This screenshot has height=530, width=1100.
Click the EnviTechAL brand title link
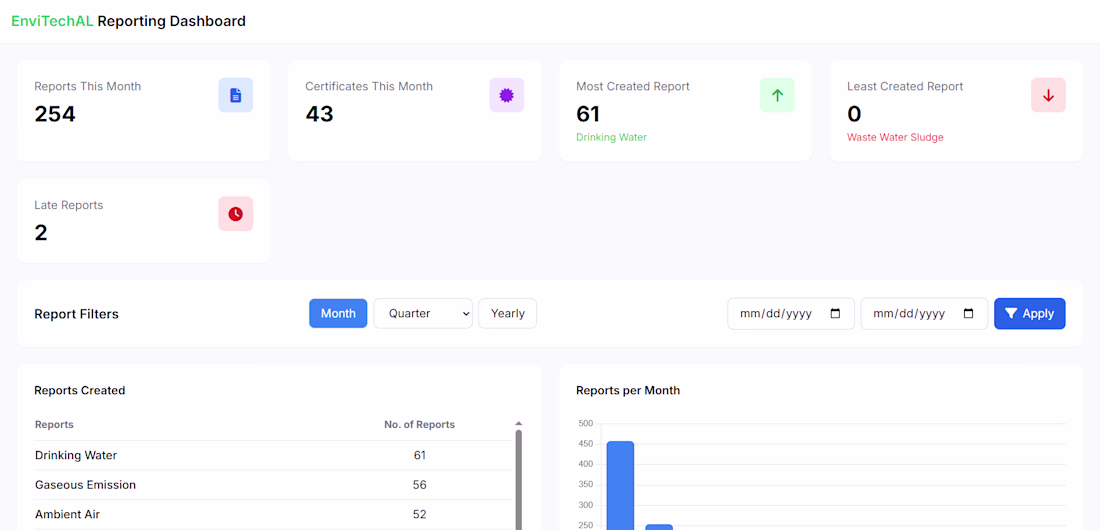[x=52, y=21]
